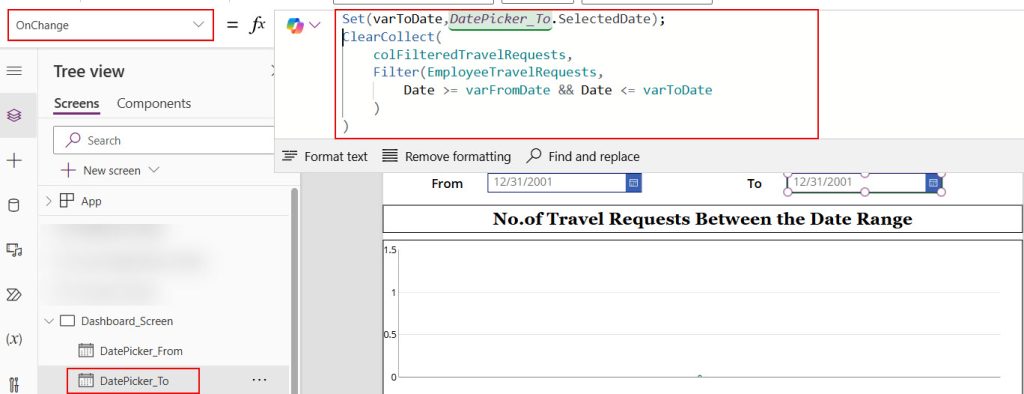This screenshot has width=1024, height=394.
Task: Click New screen button
Action: (101, 171)
